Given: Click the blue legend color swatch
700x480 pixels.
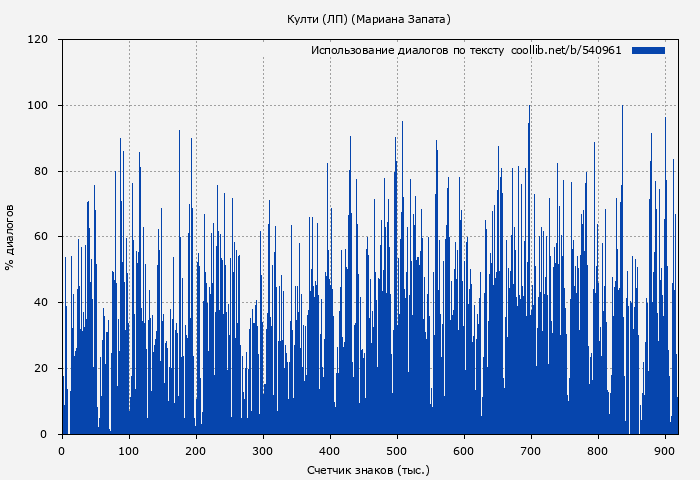Looking at the screenshot, I should [x=648, y=50].
